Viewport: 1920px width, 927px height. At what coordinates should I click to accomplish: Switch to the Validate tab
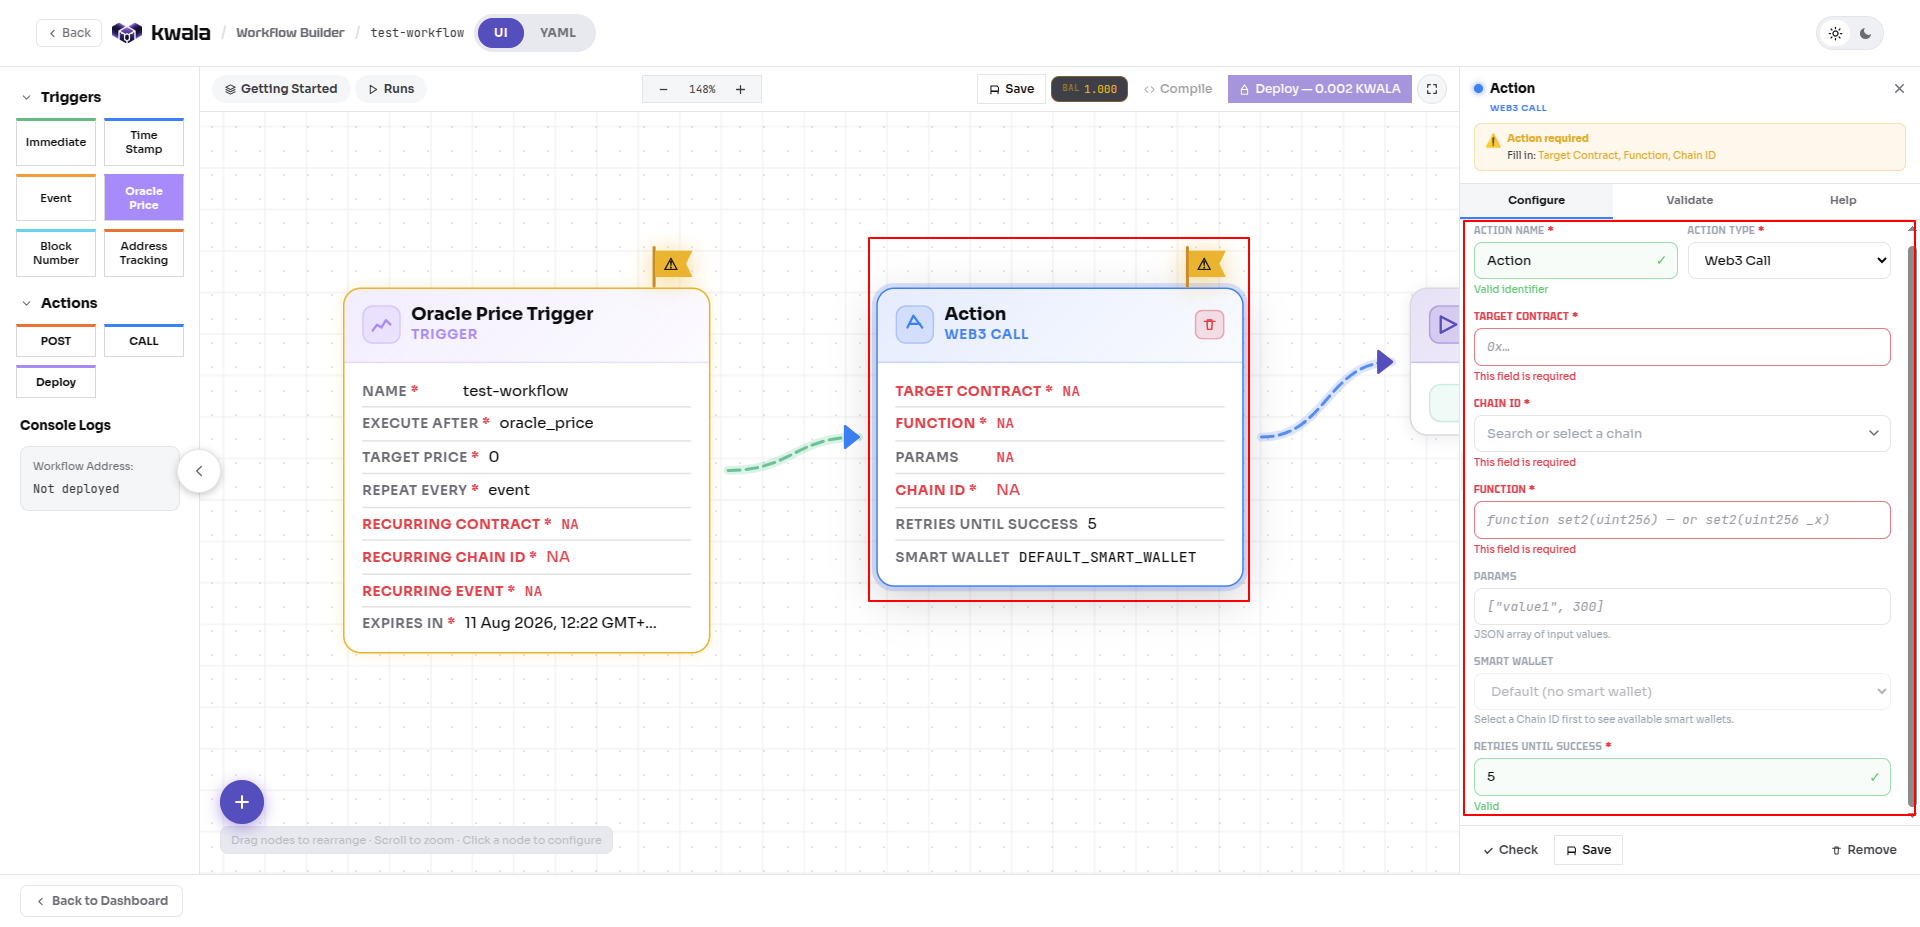1689,200
